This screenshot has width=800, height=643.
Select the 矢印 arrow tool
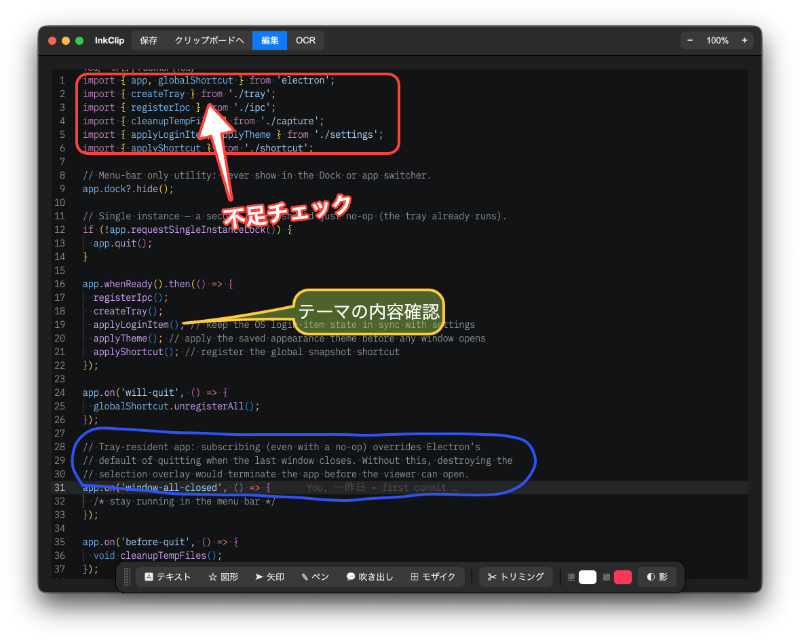point(269,577)
